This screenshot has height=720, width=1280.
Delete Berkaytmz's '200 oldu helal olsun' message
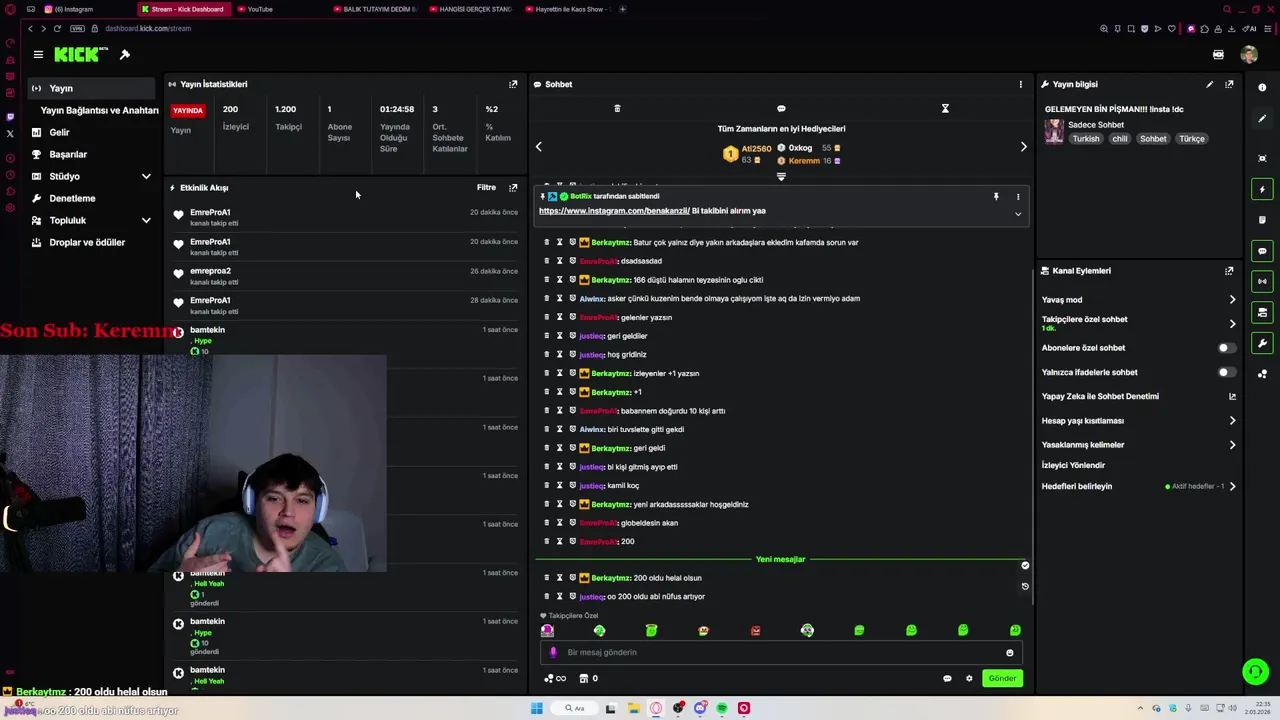(x=546, y=578)
